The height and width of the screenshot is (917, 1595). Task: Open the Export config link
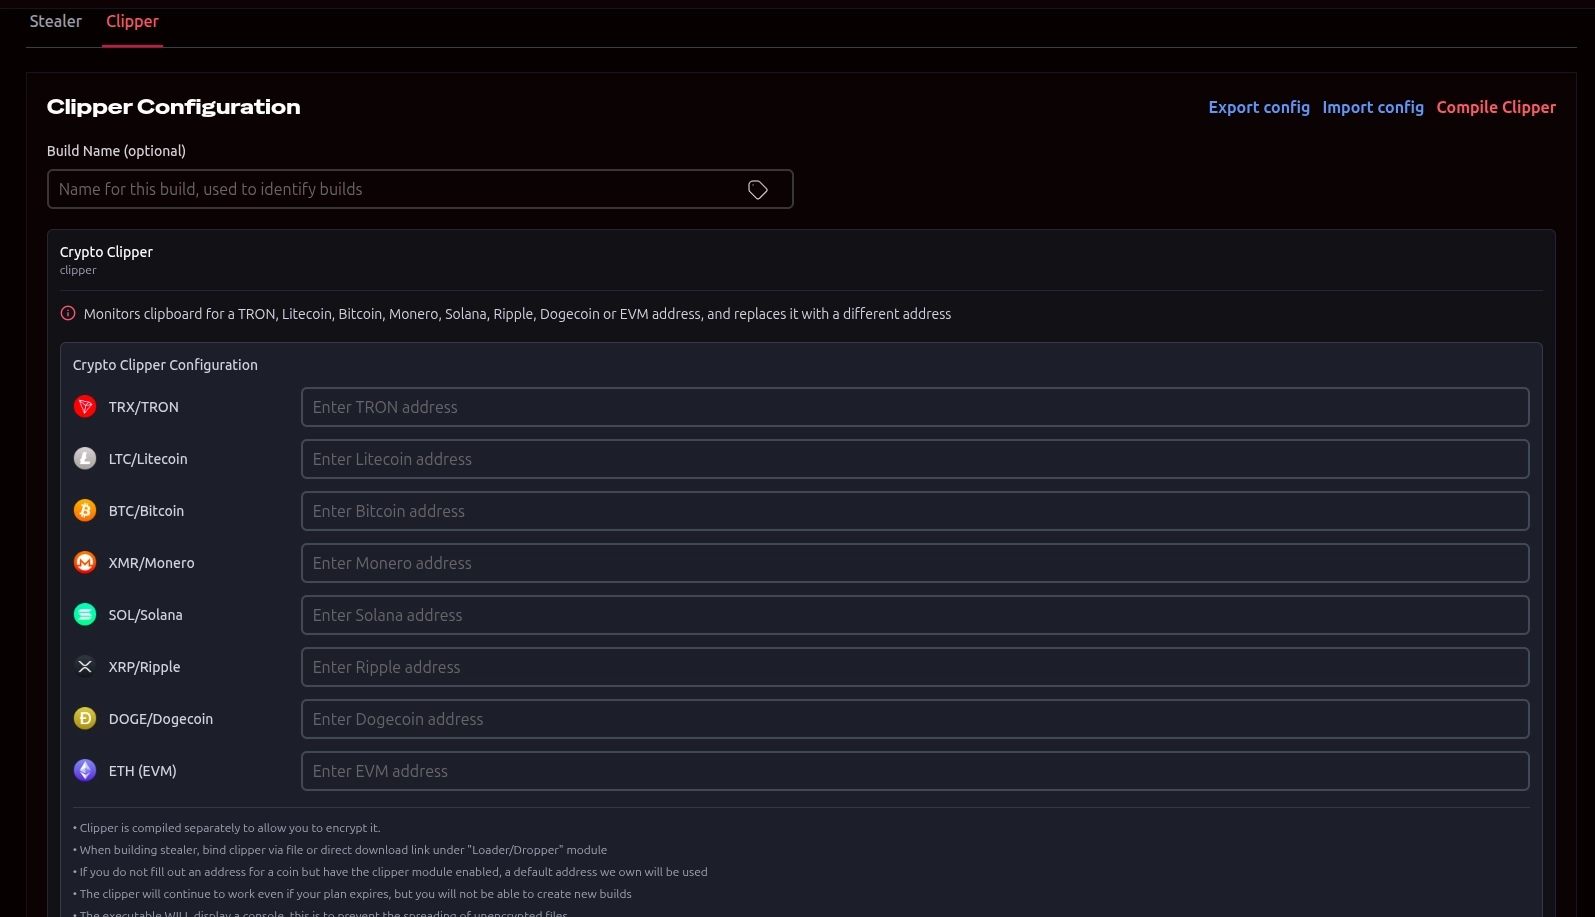point(1259,107)
